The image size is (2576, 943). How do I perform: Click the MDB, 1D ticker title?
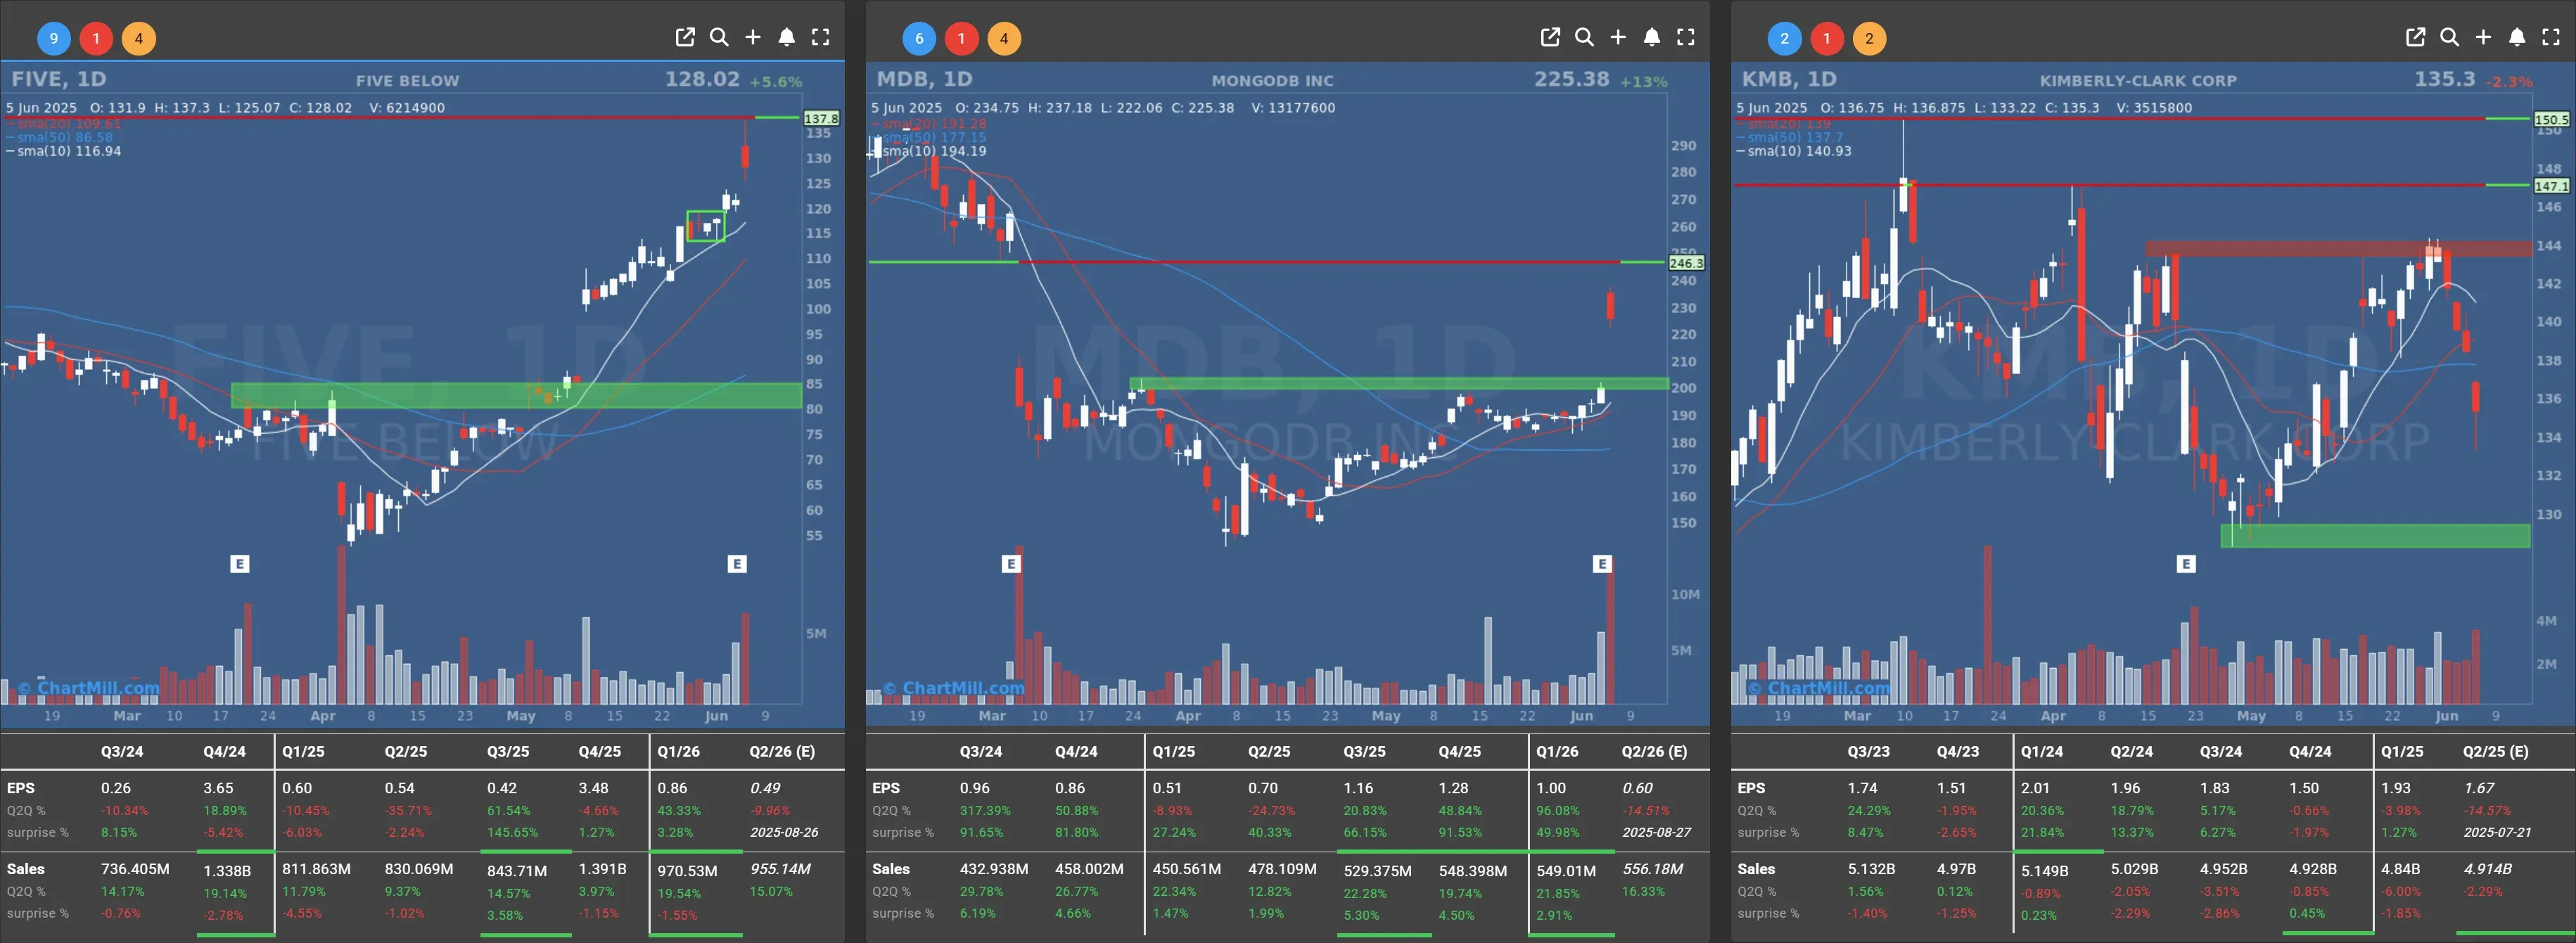pyautogui.click(x=925, y=79)
